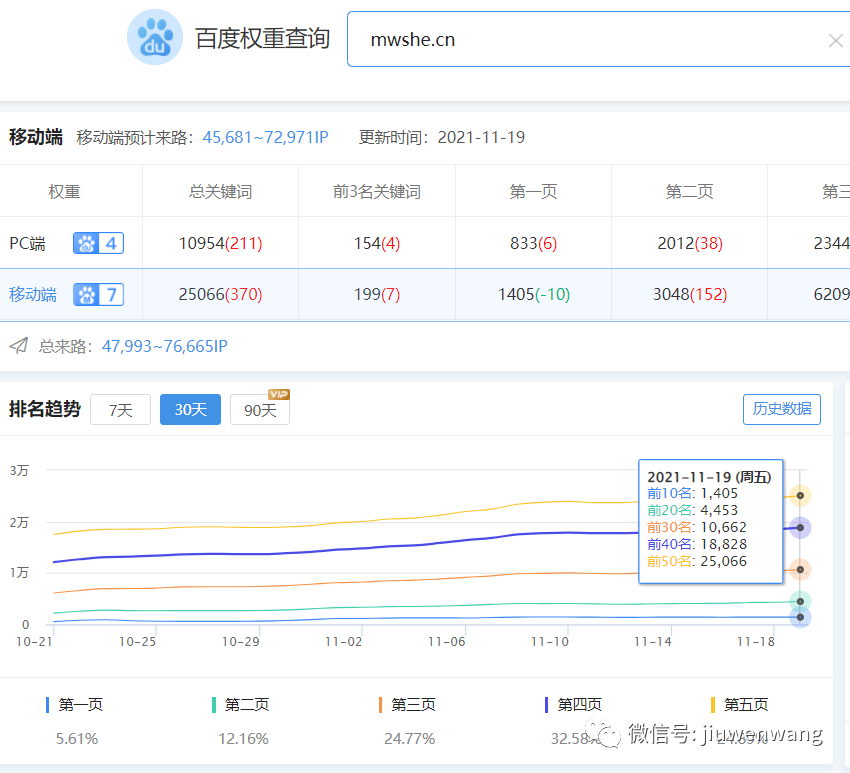The image size is (850, 773).
Task: Click the green 前20名 data point on chart
Action: (x=800, y=601)
